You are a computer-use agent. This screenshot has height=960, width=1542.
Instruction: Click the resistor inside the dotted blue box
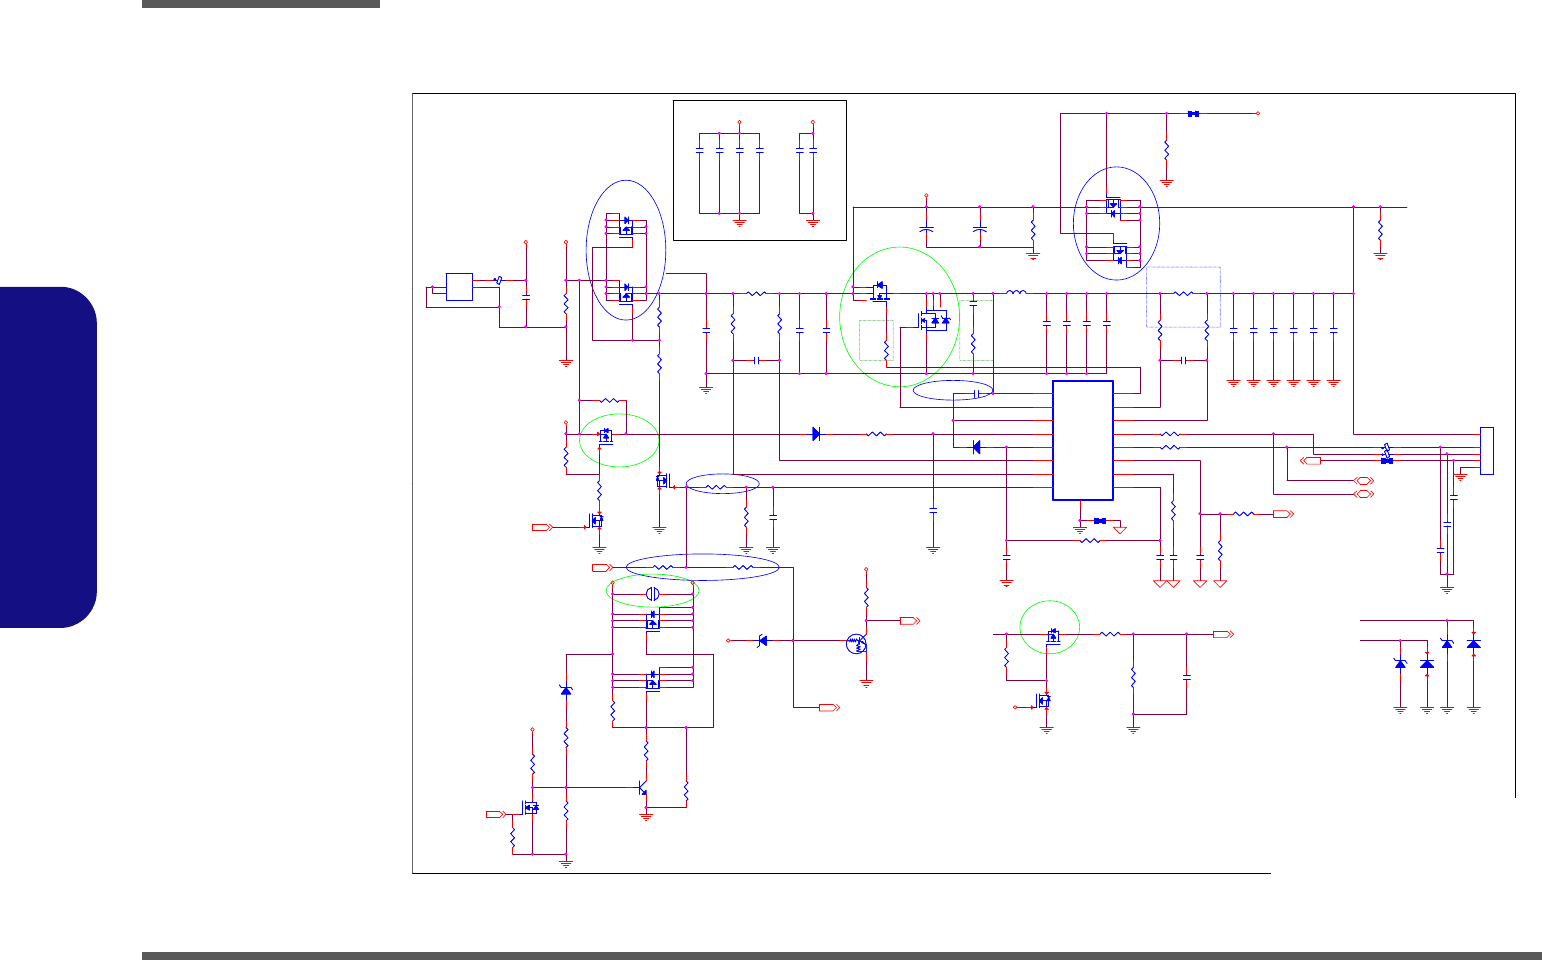1183,293
